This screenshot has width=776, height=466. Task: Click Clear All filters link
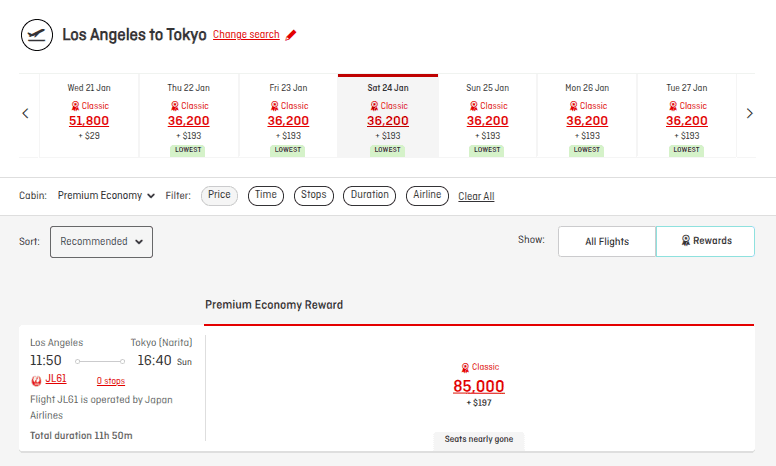pyautogui.click(x=476, y=196)
